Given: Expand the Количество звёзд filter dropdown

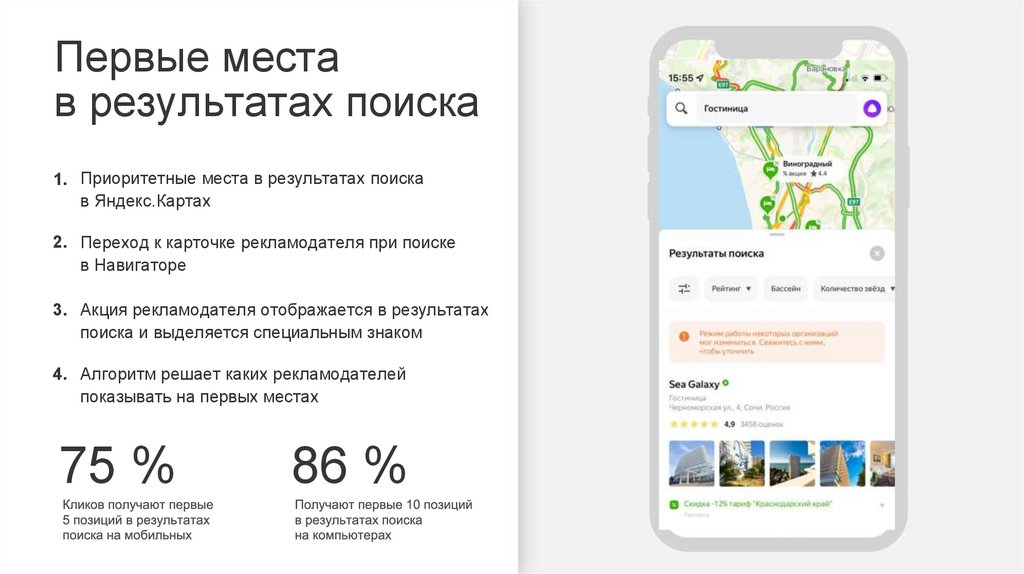Looking at the screenshot, I should point(856,289).
